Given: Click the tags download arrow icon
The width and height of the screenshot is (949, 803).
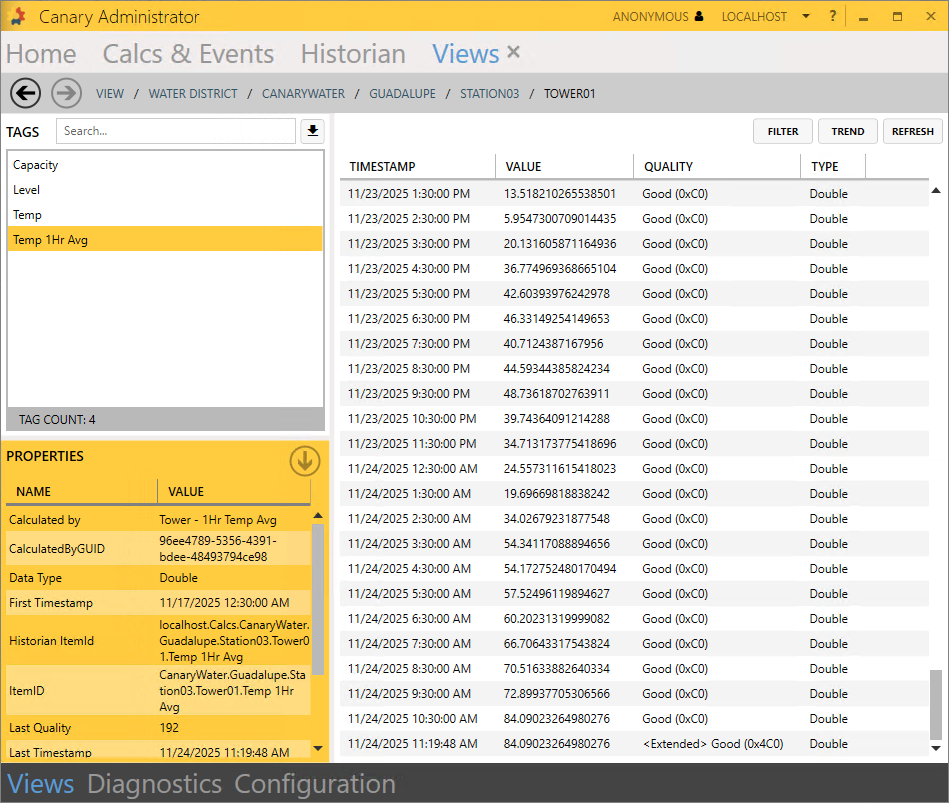Looking at the screenshot, I should [x=312, y=131].
